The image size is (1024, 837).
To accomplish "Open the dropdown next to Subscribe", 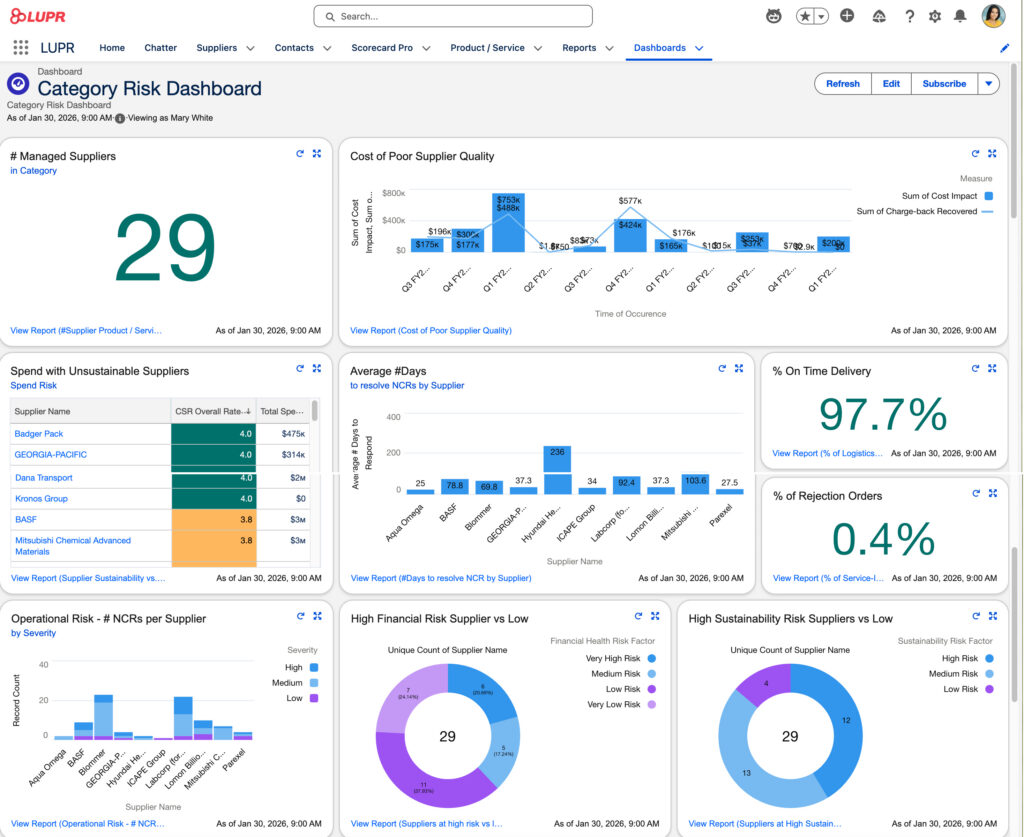I will click(x=988, y=83).
